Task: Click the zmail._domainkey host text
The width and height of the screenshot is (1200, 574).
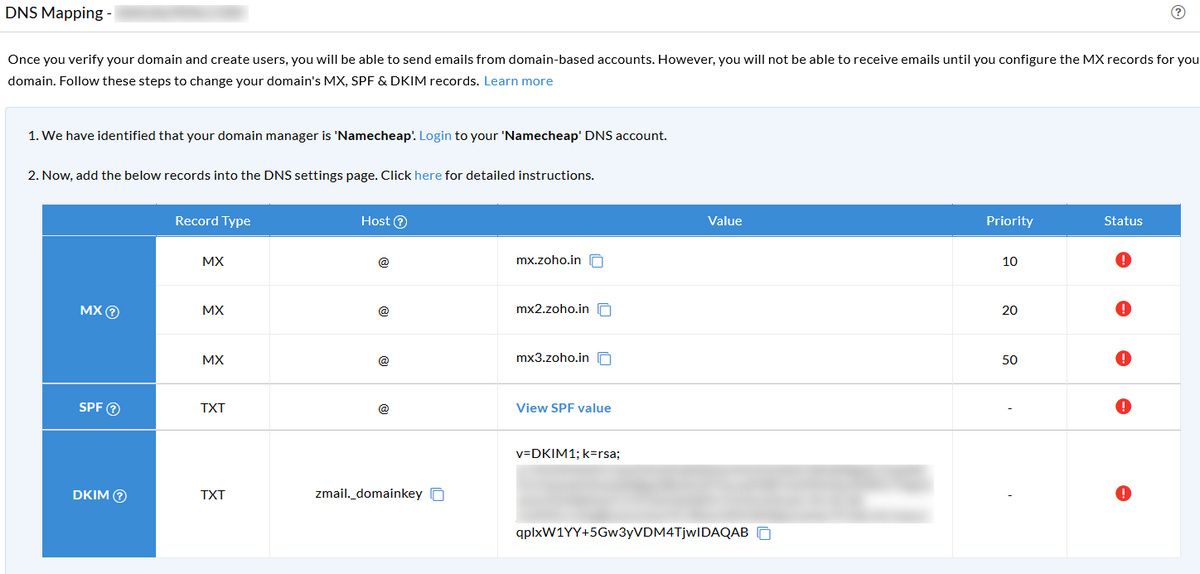Action: [x=368, y=494]
